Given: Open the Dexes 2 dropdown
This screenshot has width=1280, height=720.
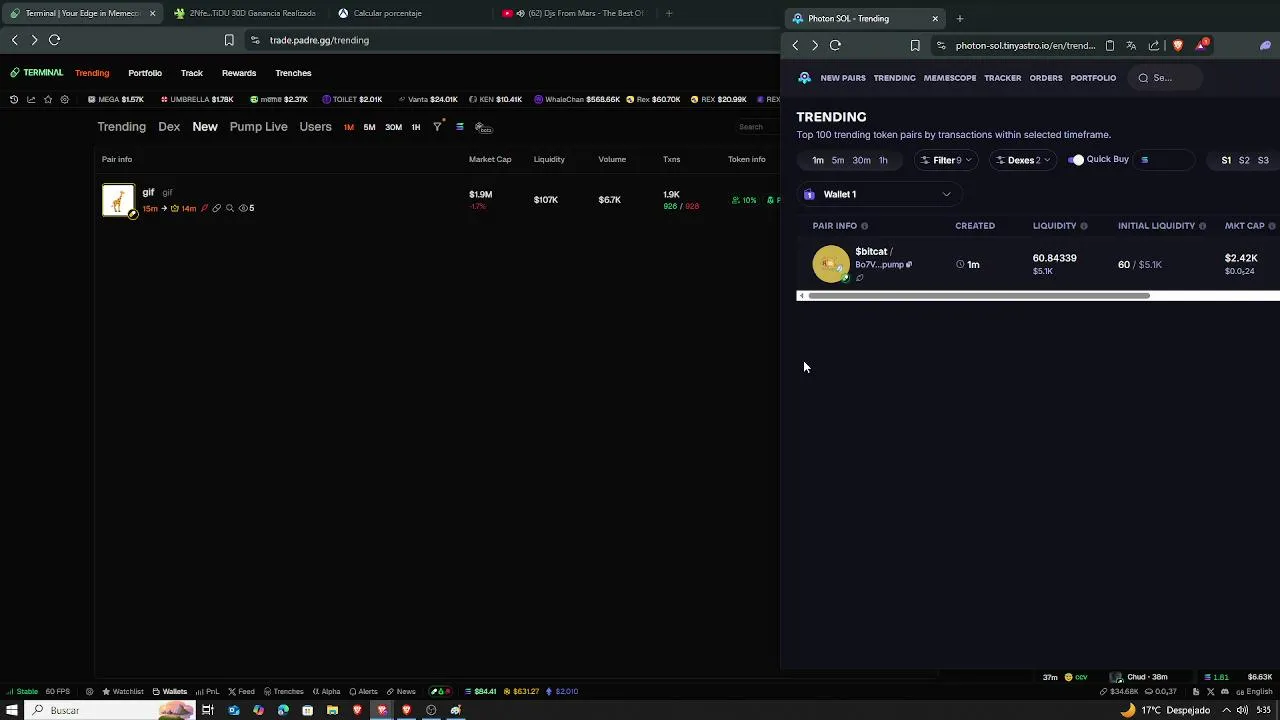Looking at the screenshot, I should tap(1023, 160).
